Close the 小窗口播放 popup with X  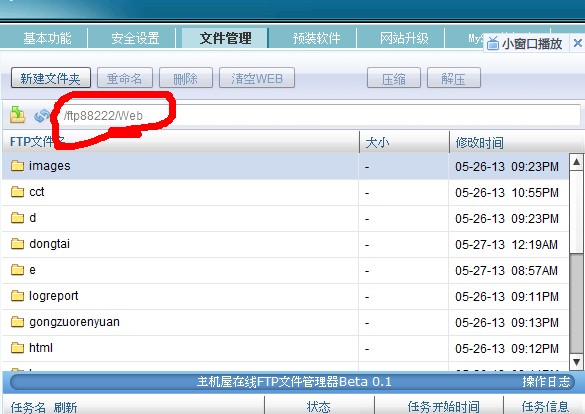click(578, 43)
